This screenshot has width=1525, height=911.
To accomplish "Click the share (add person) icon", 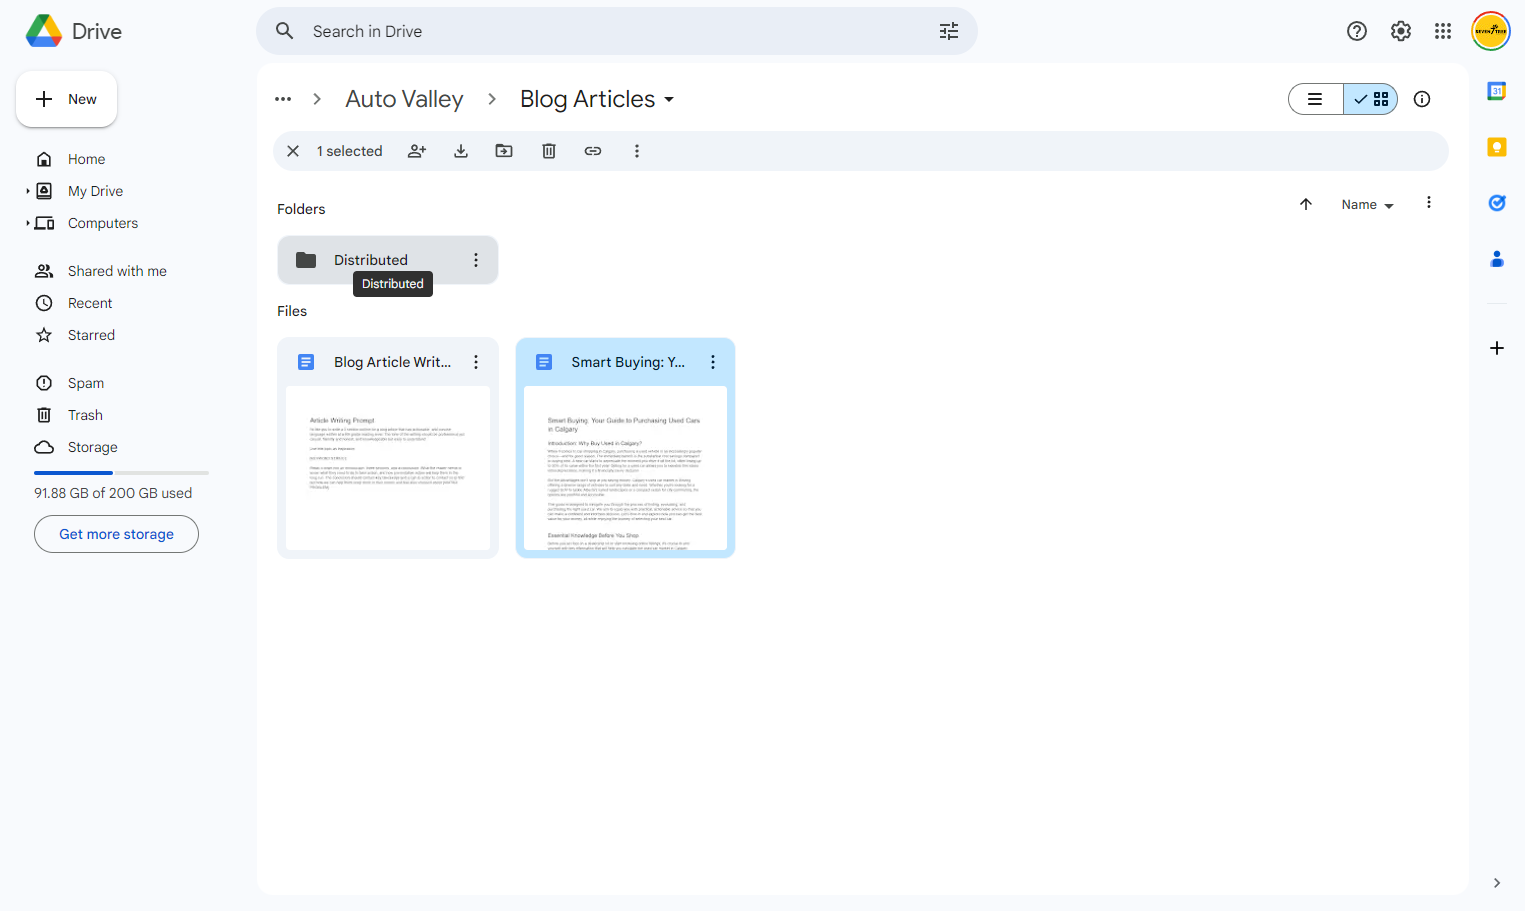I will pos(417,151).
